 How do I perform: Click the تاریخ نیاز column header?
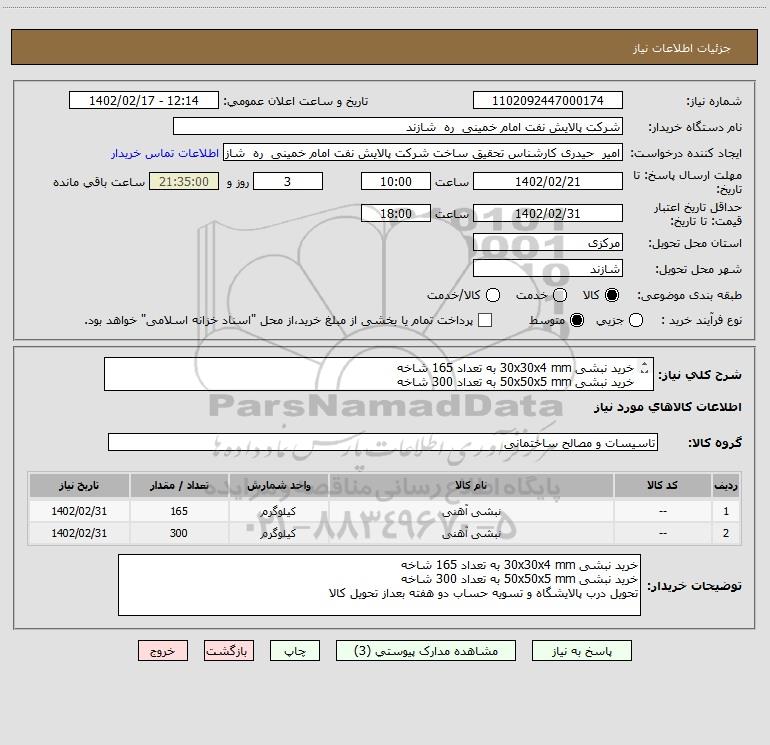pyautogui.click(x=79, y=486)
